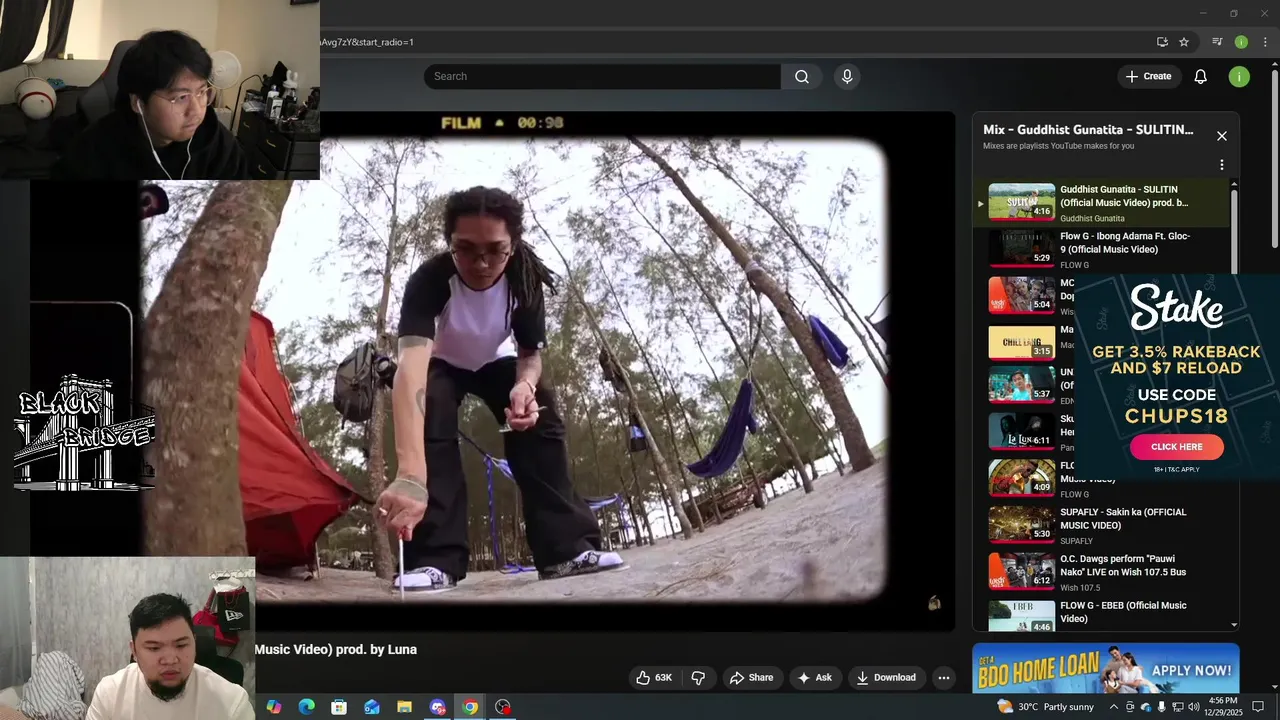The width and height of the screenshot is (1280, 720).
Task: Open Windows notification center icon
Action: pos(1259,707)
